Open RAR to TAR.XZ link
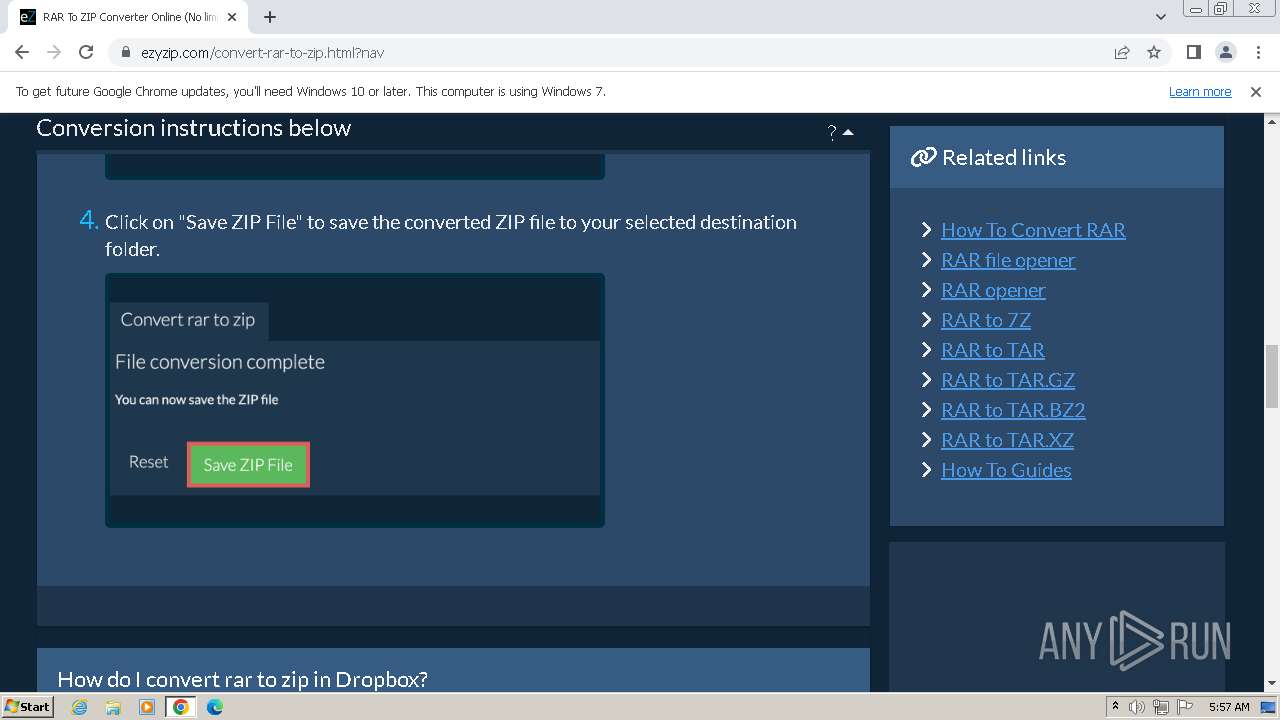This screenshot has width=1280, height=720. (1007, 440)
